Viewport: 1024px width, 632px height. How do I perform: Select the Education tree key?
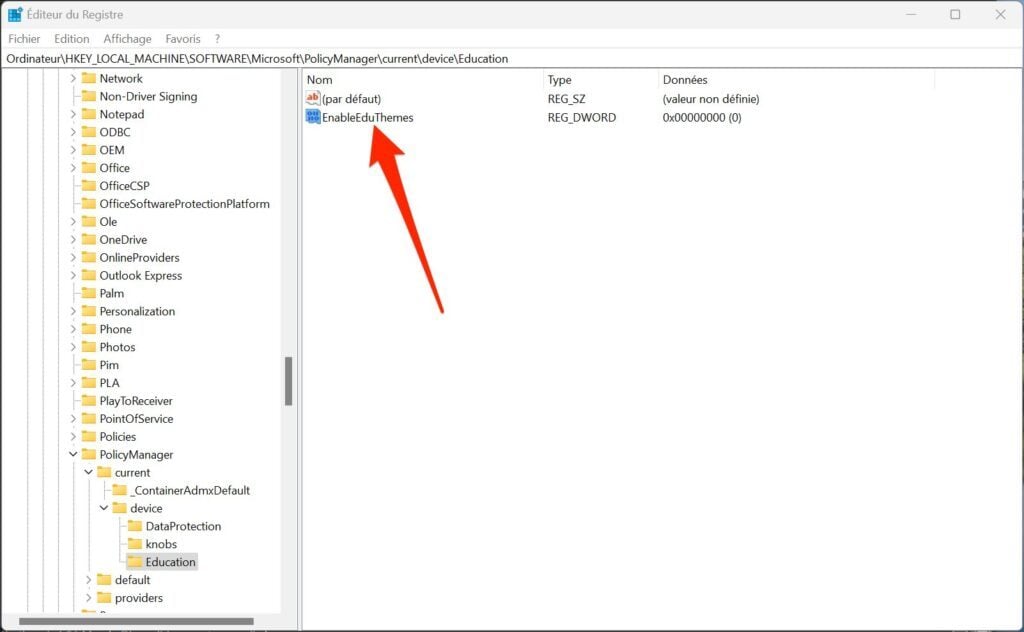pos(170,562)
